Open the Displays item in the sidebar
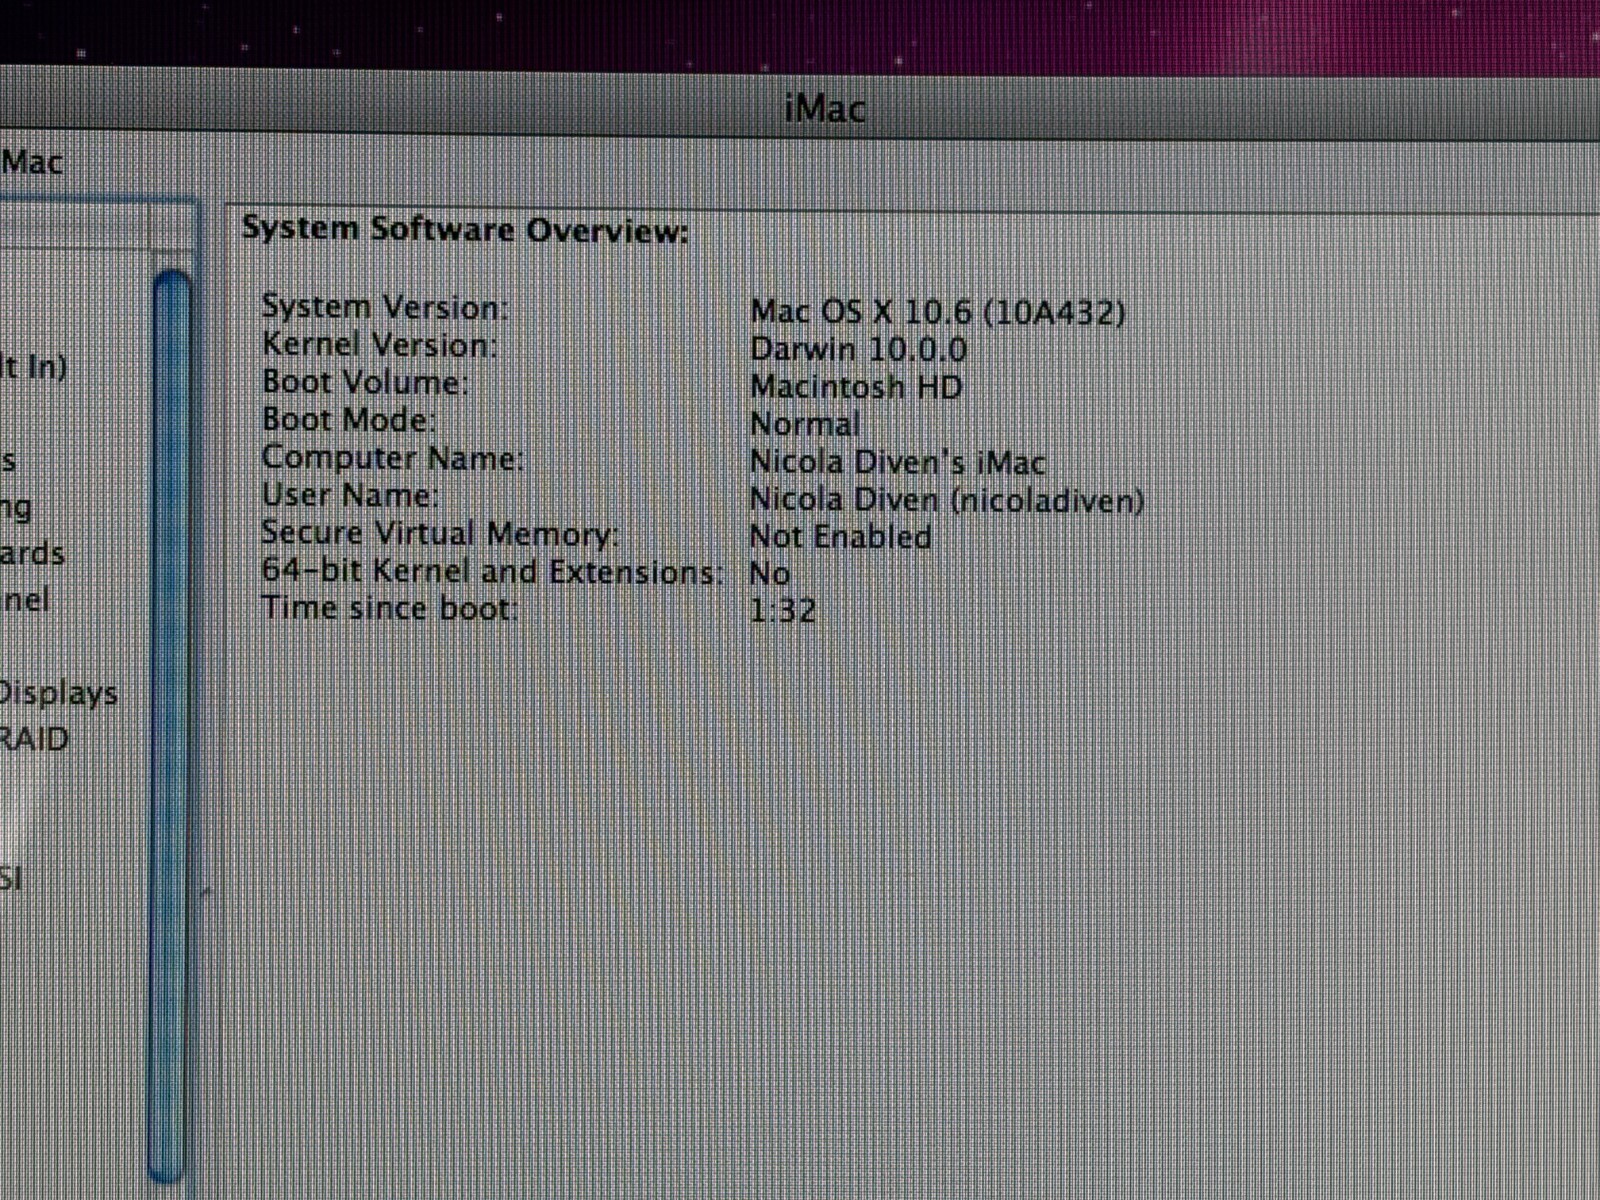Image resolution: width=1600 pixels, height=1200 pixels. [x=58, y=692]
